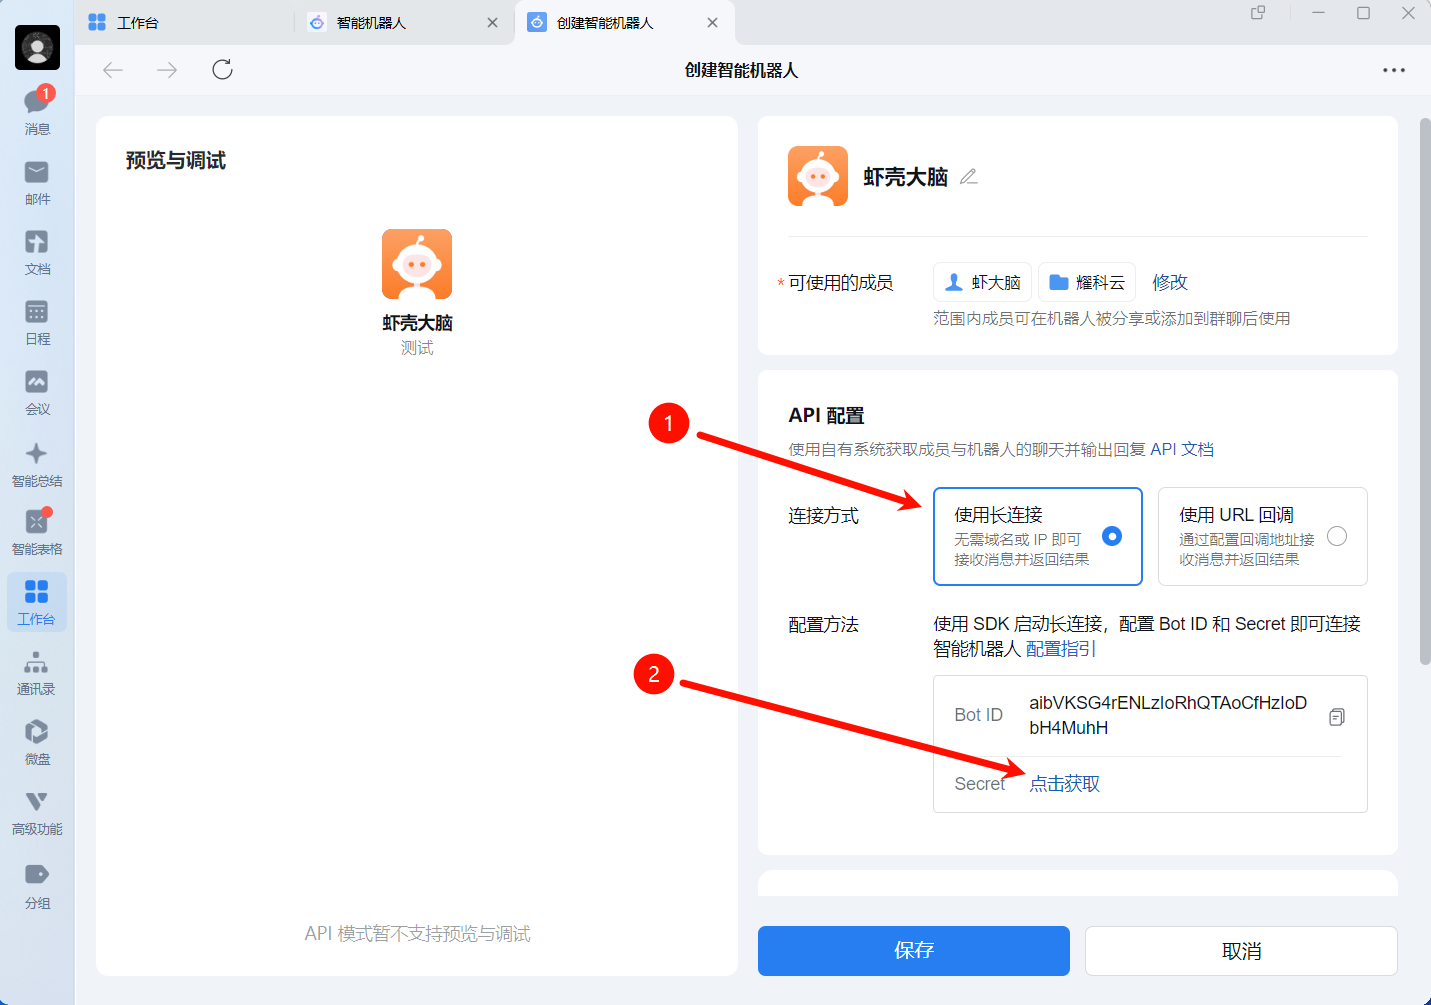Click the 虾壳大脑 name in preview panel
The height and width of the screenshot is (1005, 1431).
tap(417, 323)
